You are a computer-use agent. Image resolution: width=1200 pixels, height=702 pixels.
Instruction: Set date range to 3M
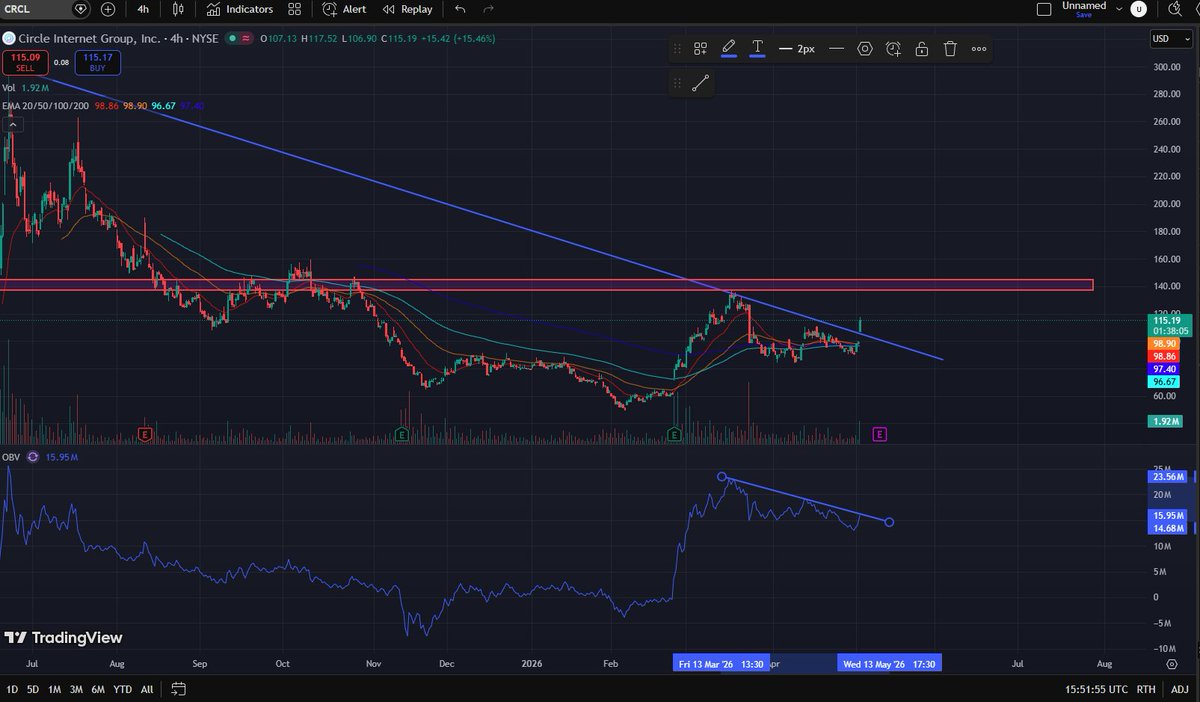[x=76, y=689]
